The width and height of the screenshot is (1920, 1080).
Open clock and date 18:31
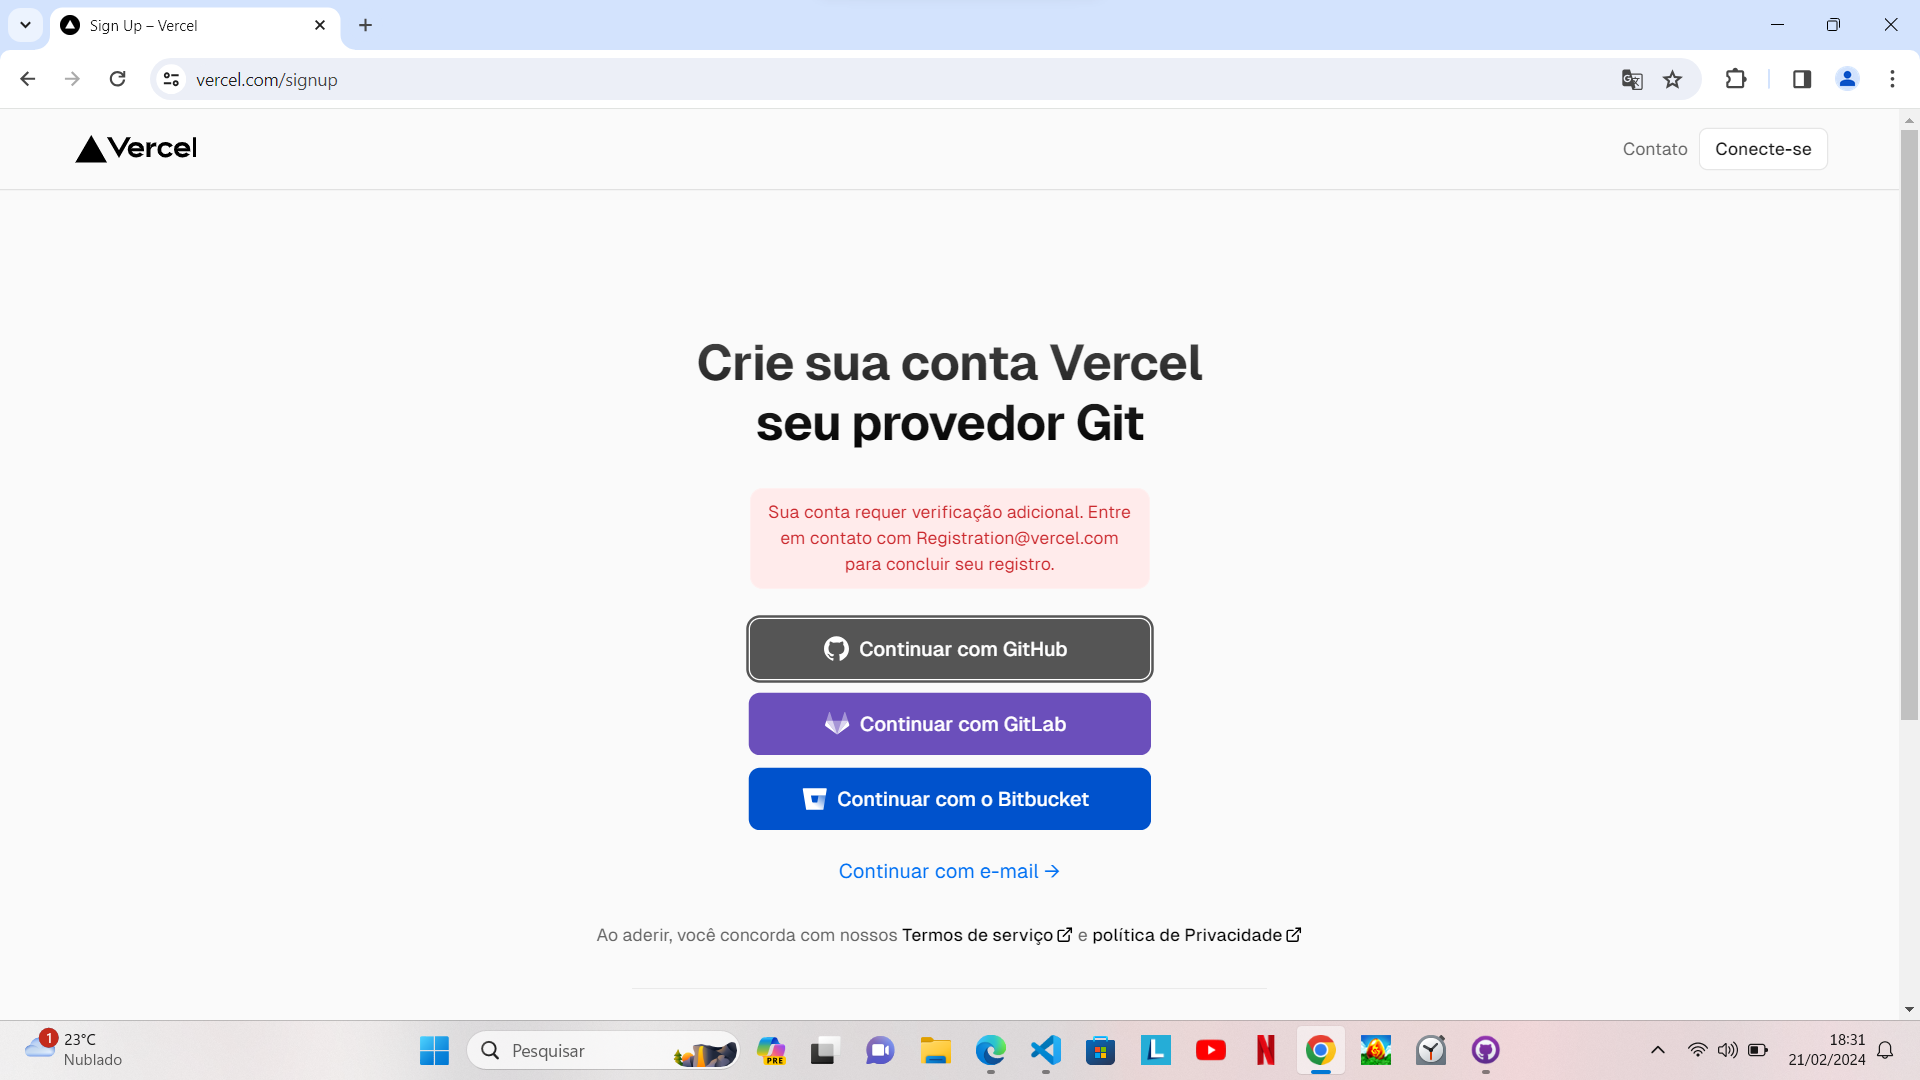[x=1827, y=1050]
